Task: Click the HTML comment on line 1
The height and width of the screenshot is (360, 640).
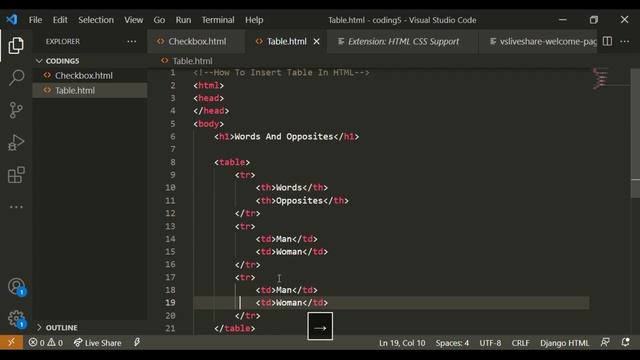Action: click(281, 72)
